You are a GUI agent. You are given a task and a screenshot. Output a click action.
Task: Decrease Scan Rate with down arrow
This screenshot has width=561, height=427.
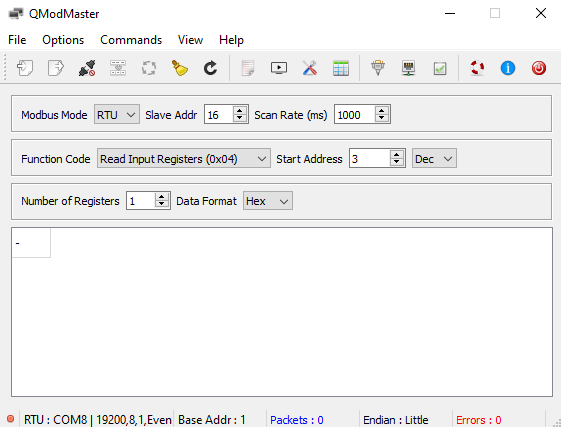click(382, 118)
